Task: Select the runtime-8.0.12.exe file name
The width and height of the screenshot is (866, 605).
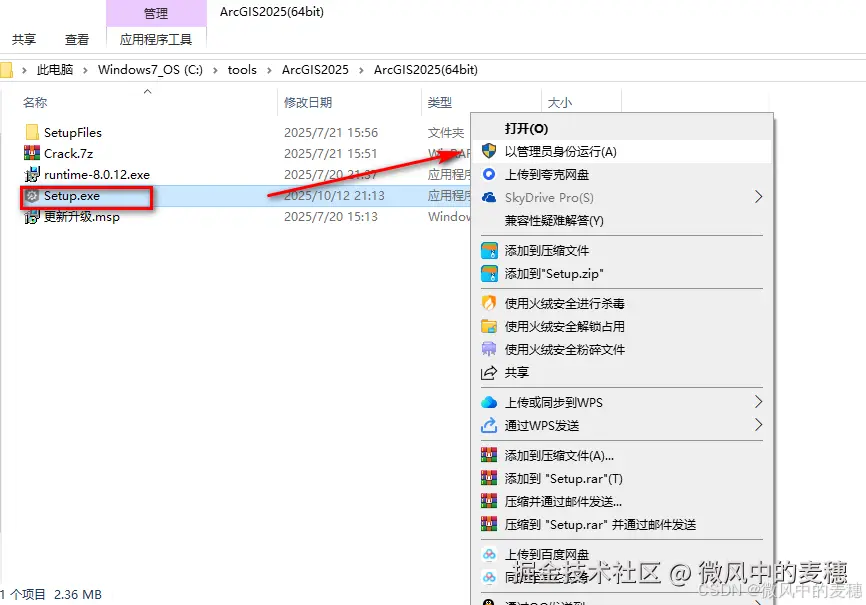Action: [x=97, y=175]
